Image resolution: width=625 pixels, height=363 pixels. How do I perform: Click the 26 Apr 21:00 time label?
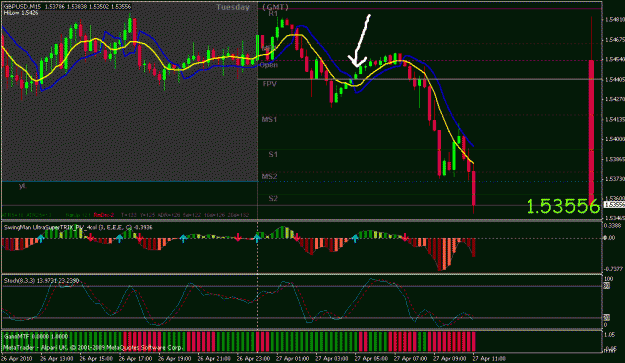coord(214,359)
